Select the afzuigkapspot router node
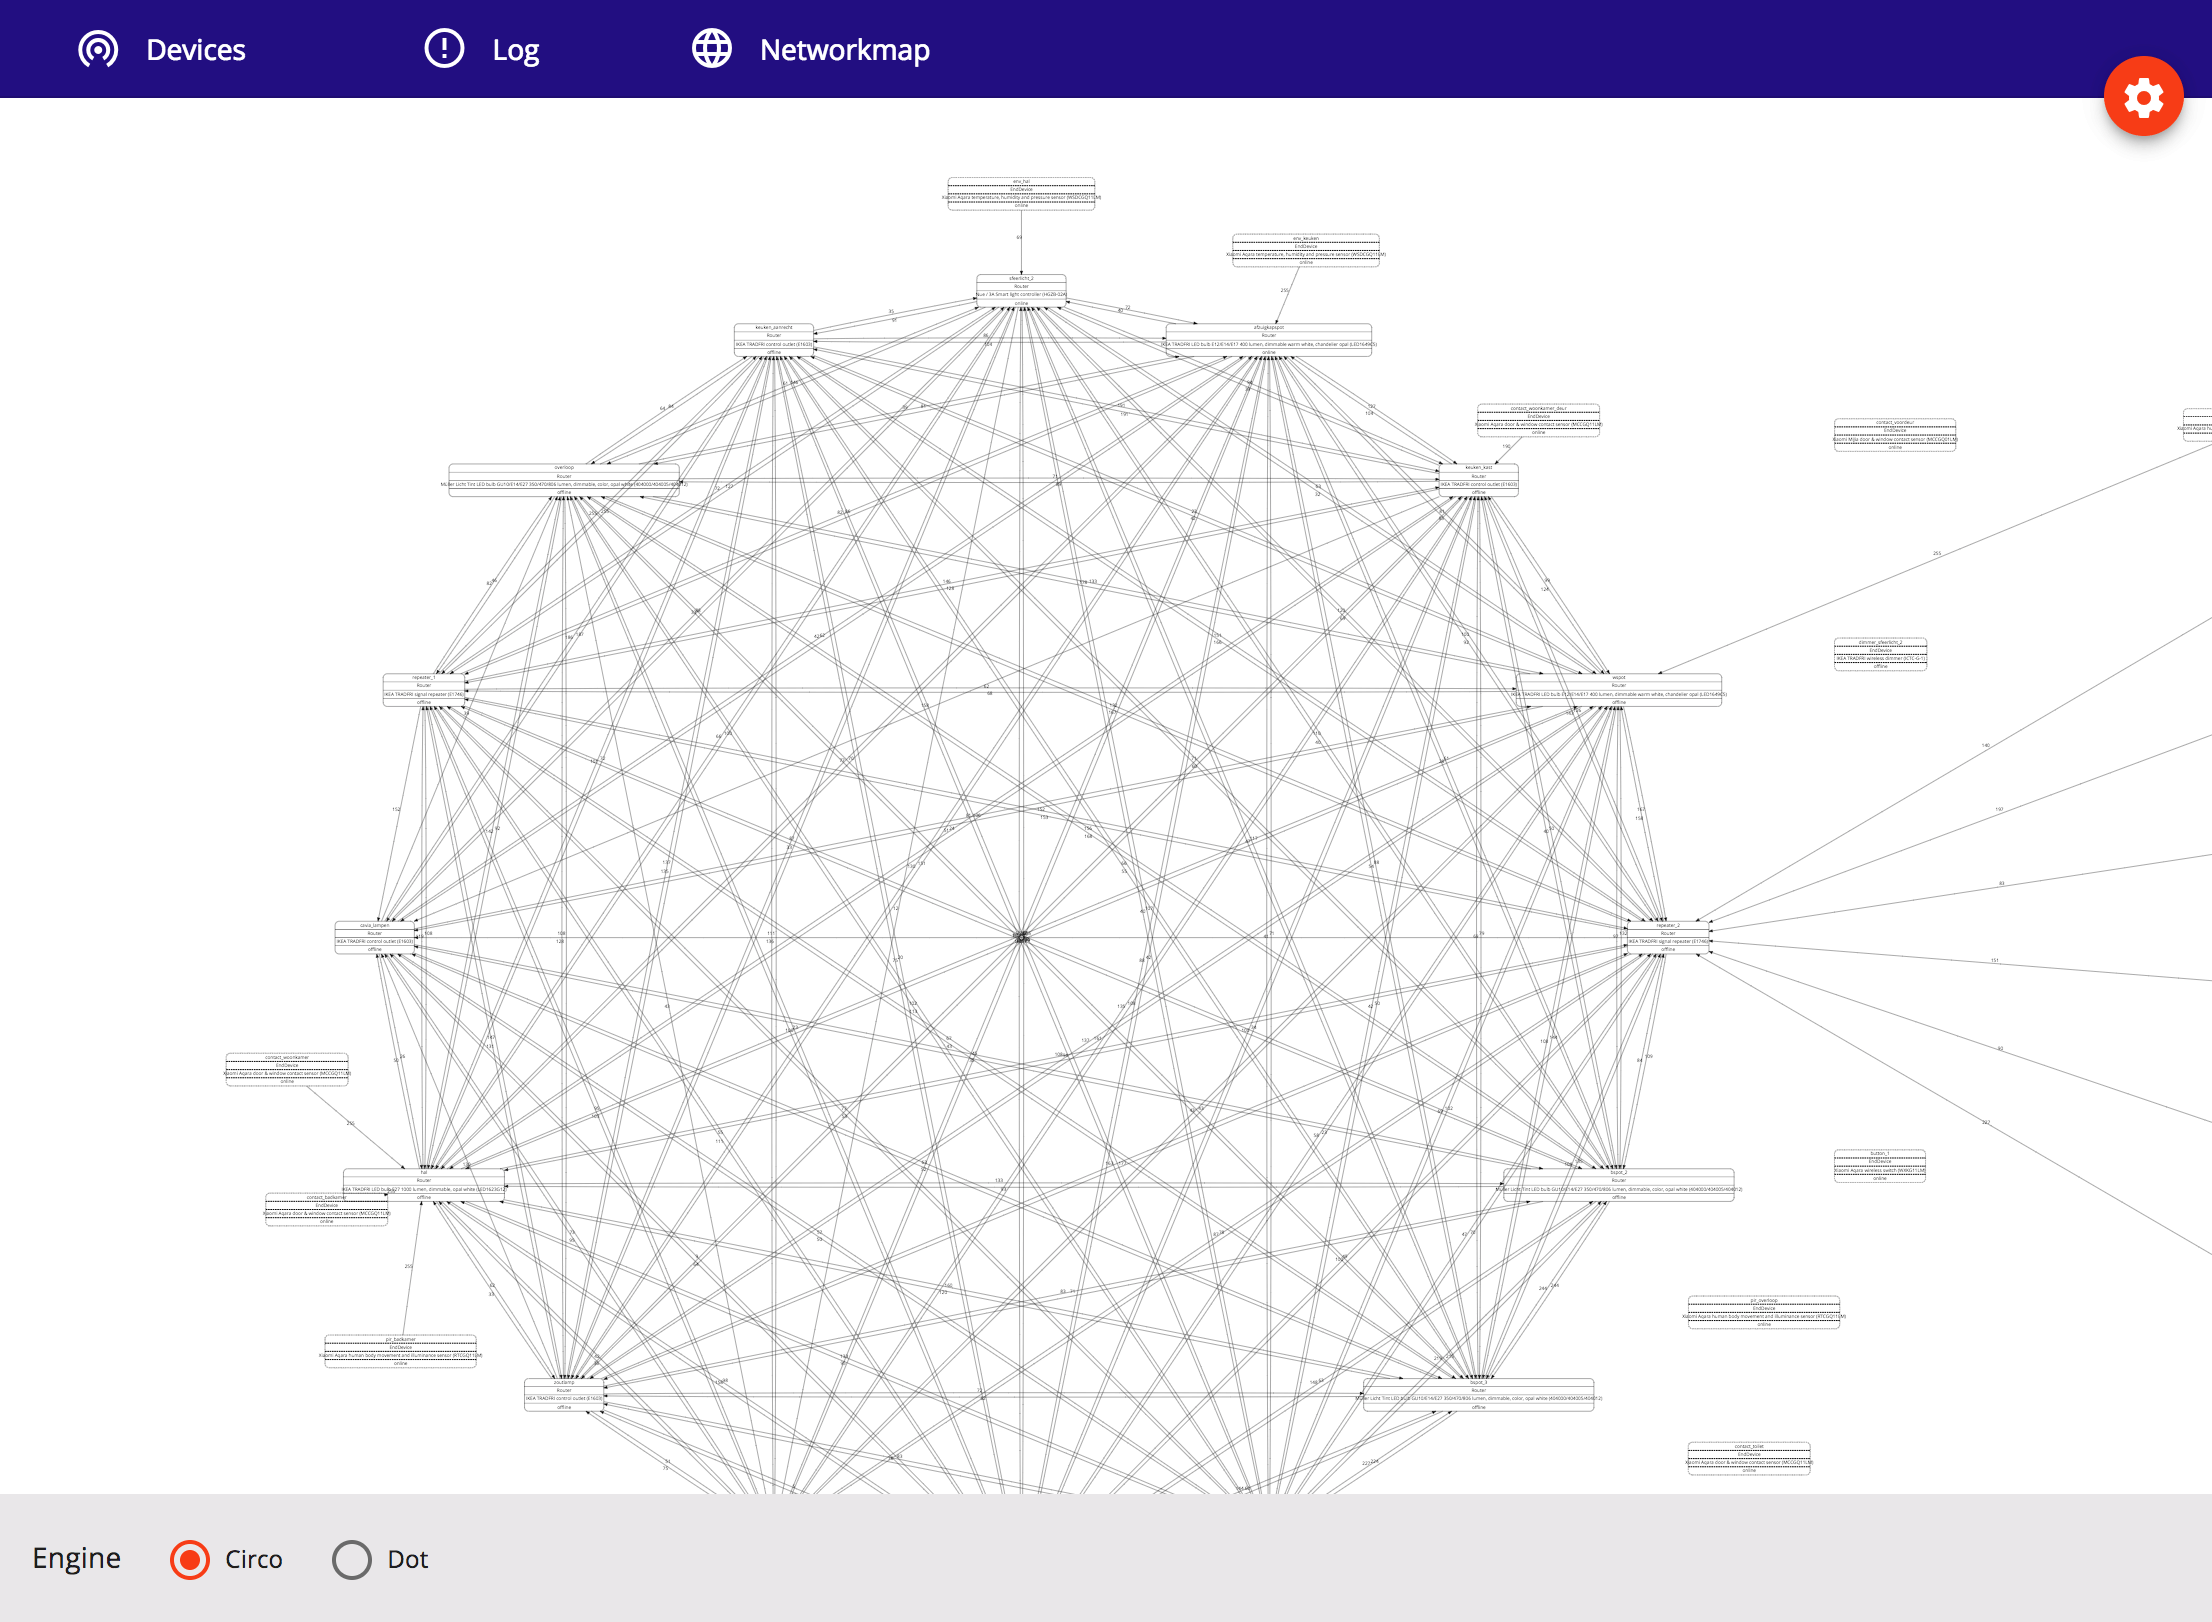The height and width of the screenshot is (1622, 2212). (x=1268, y=340)
